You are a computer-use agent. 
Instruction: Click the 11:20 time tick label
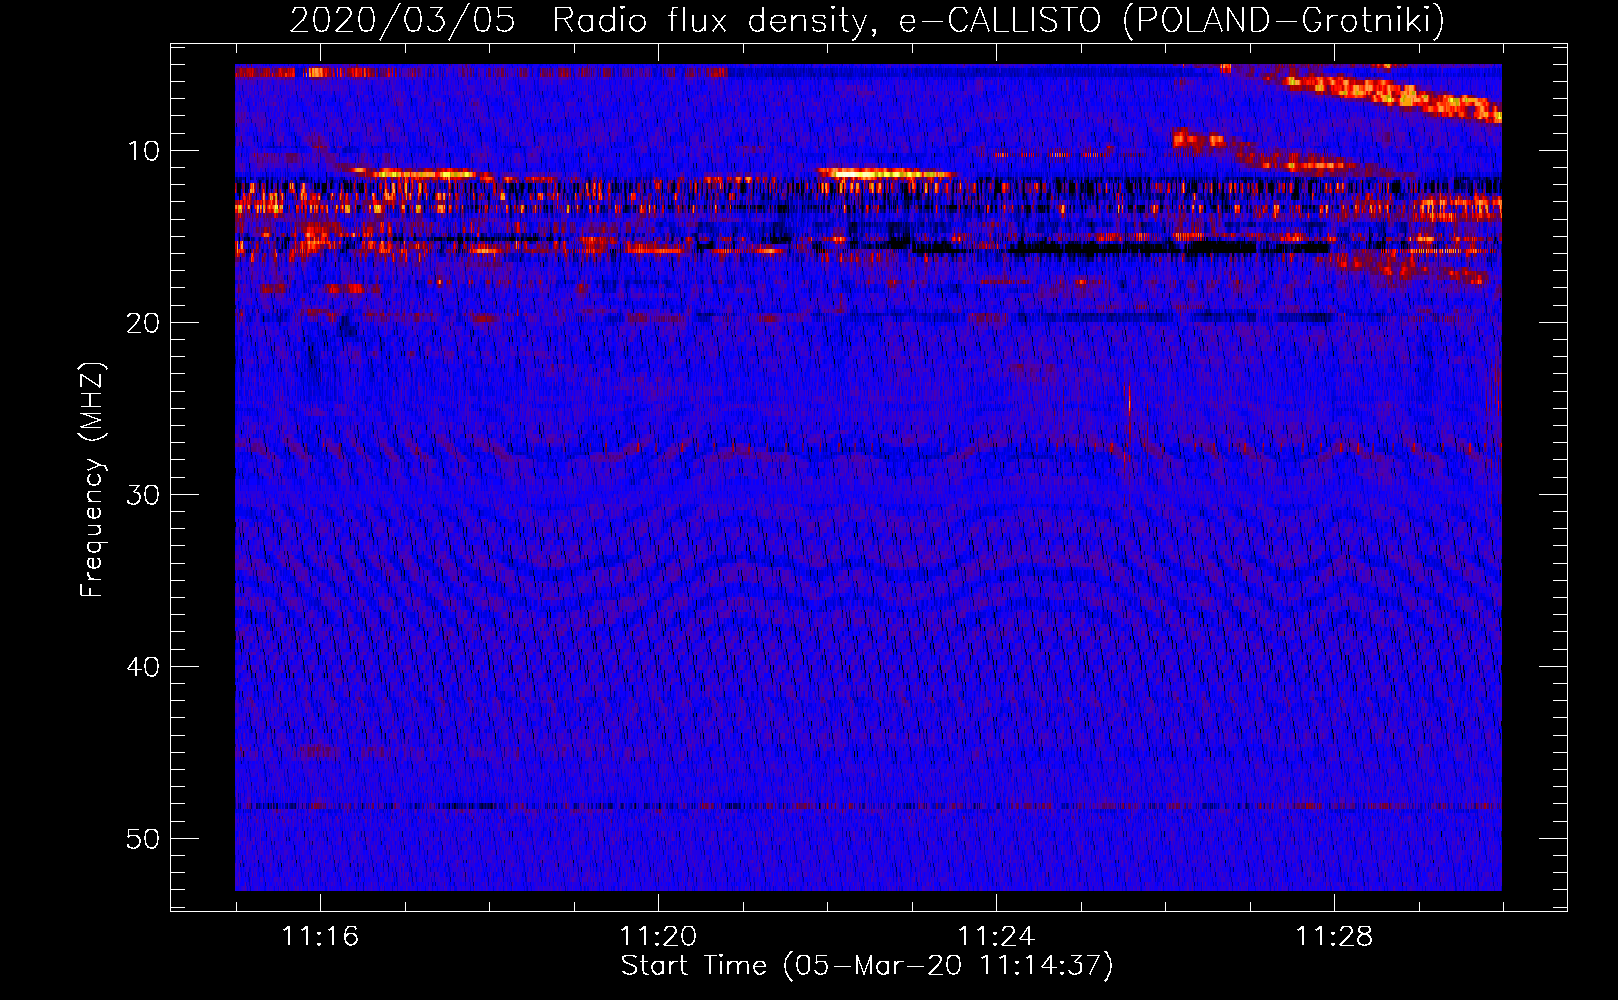pos(658,937)
